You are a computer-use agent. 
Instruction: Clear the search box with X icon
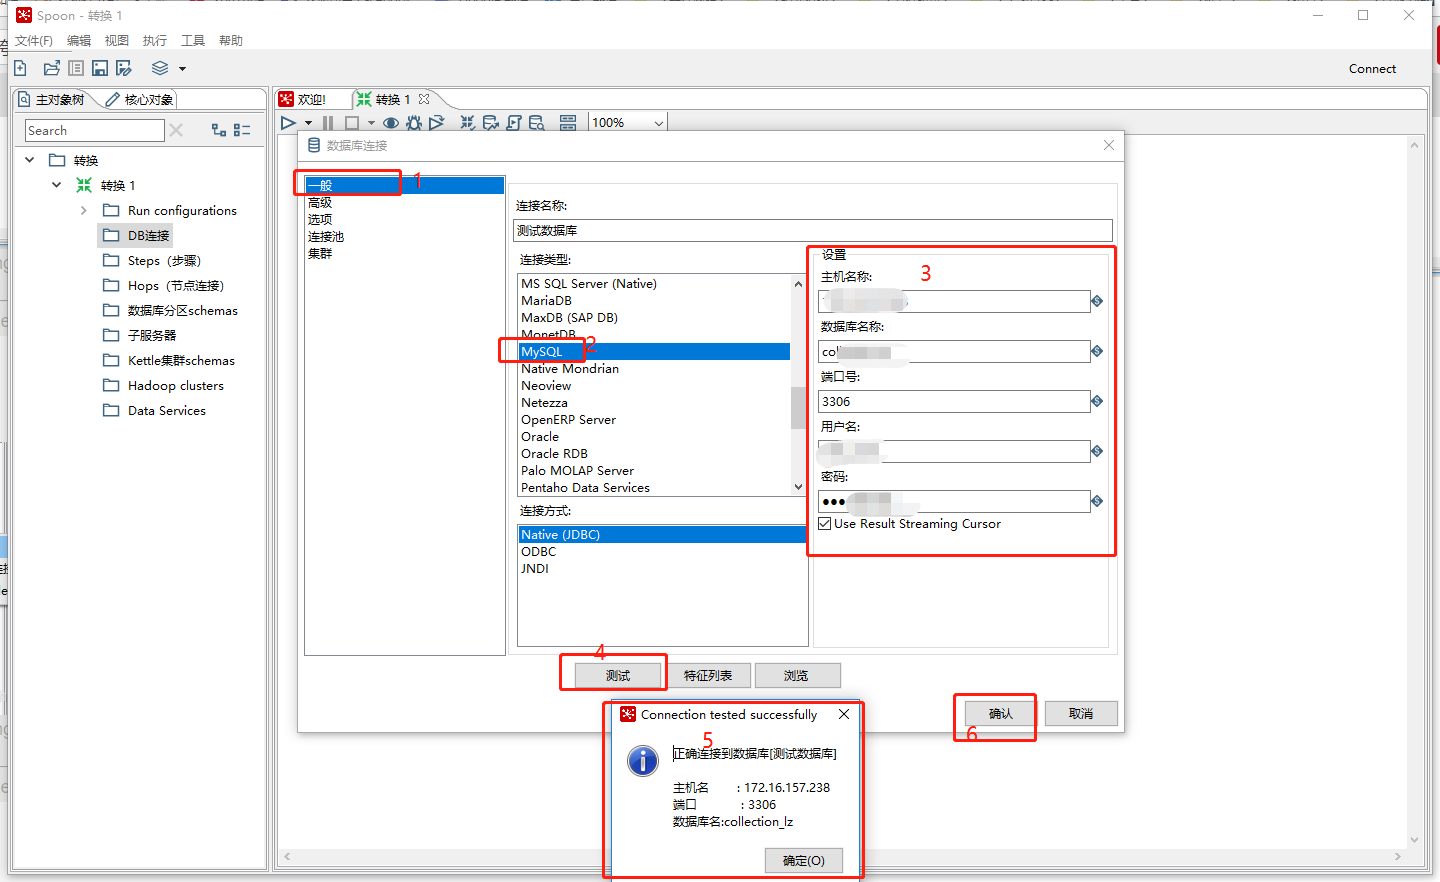coord(176,130)
